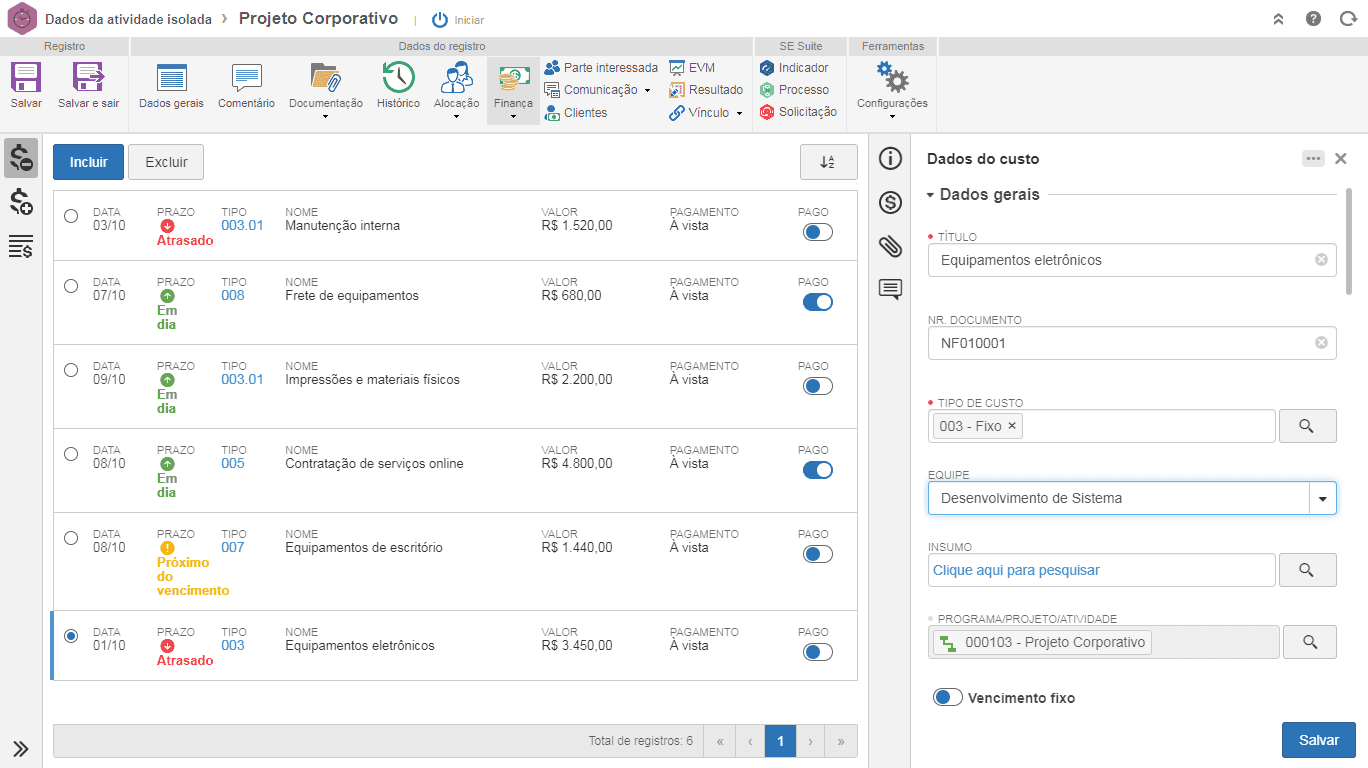Click the Clique aqui para pesquisar link
Screen dimensions: 1368x768
pos(1016,570)
